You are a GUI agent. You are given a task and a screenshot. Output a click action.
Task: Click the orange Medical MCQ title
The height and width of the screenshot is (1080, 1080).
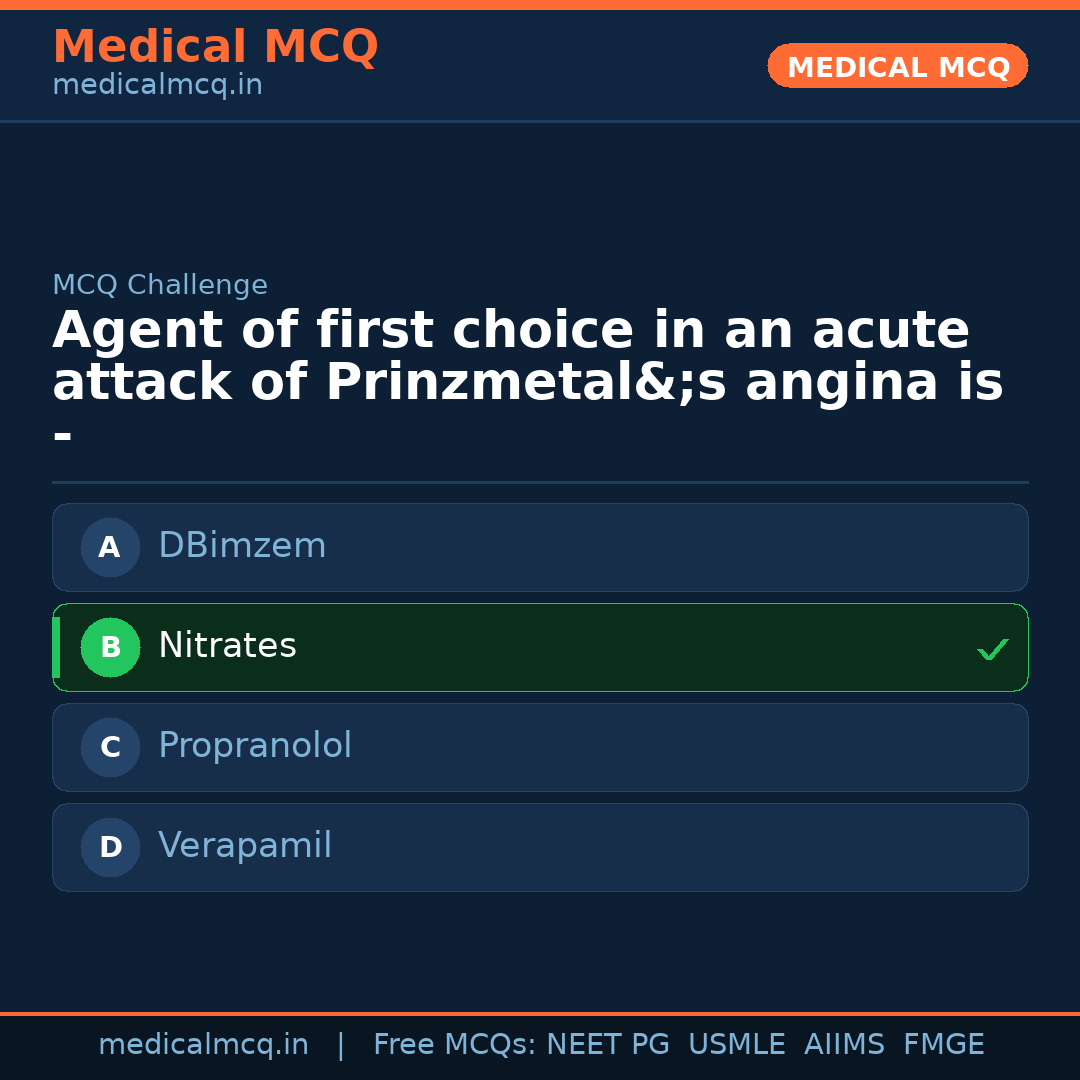(215, 47)
